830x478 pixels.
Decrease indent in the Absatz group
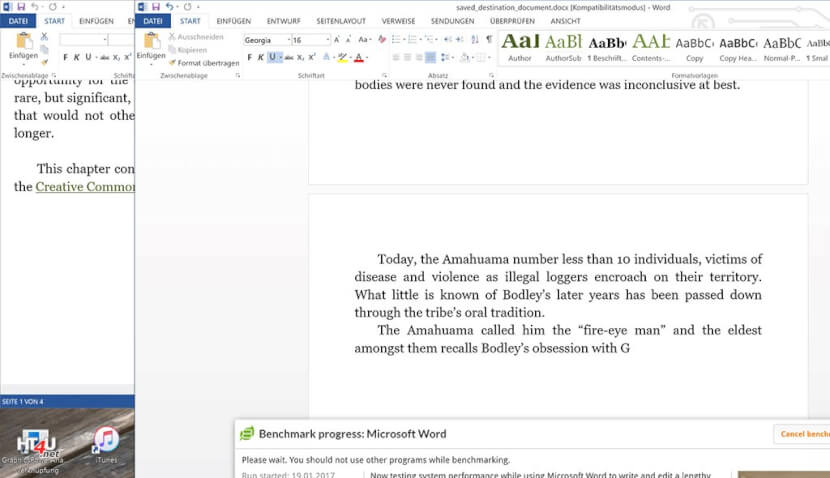pyautogui.click(x=448, y=40)
